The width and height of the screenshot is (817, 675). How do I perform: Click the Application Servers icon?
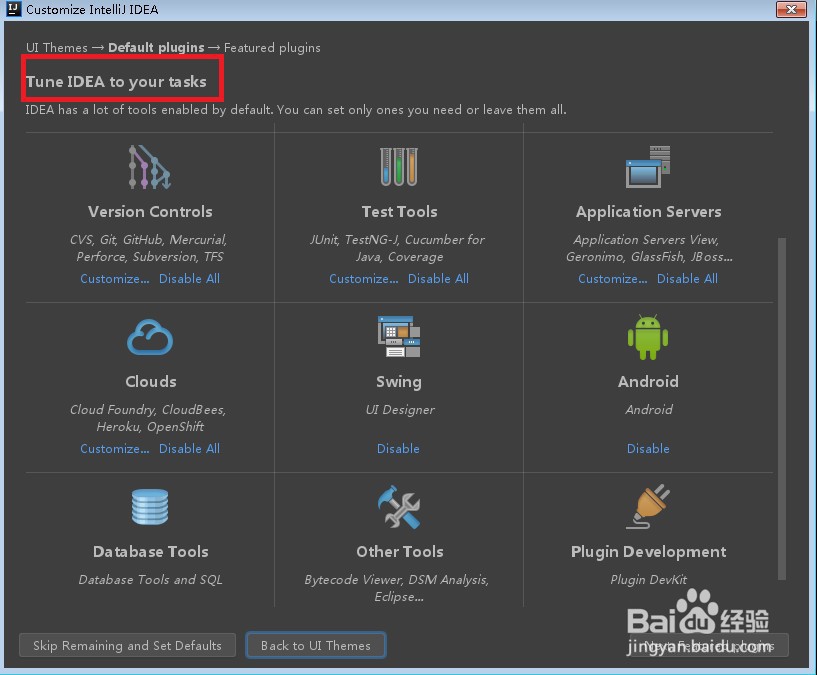pos(648,167)
